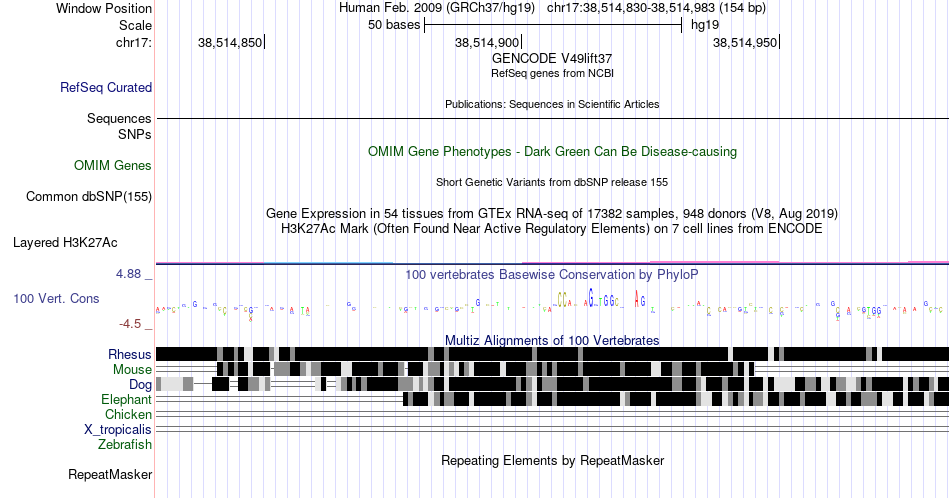The image size is (950, 498).
Task: Click the RefSeq genes from NCBI title
Action: (x=552, y=73)
